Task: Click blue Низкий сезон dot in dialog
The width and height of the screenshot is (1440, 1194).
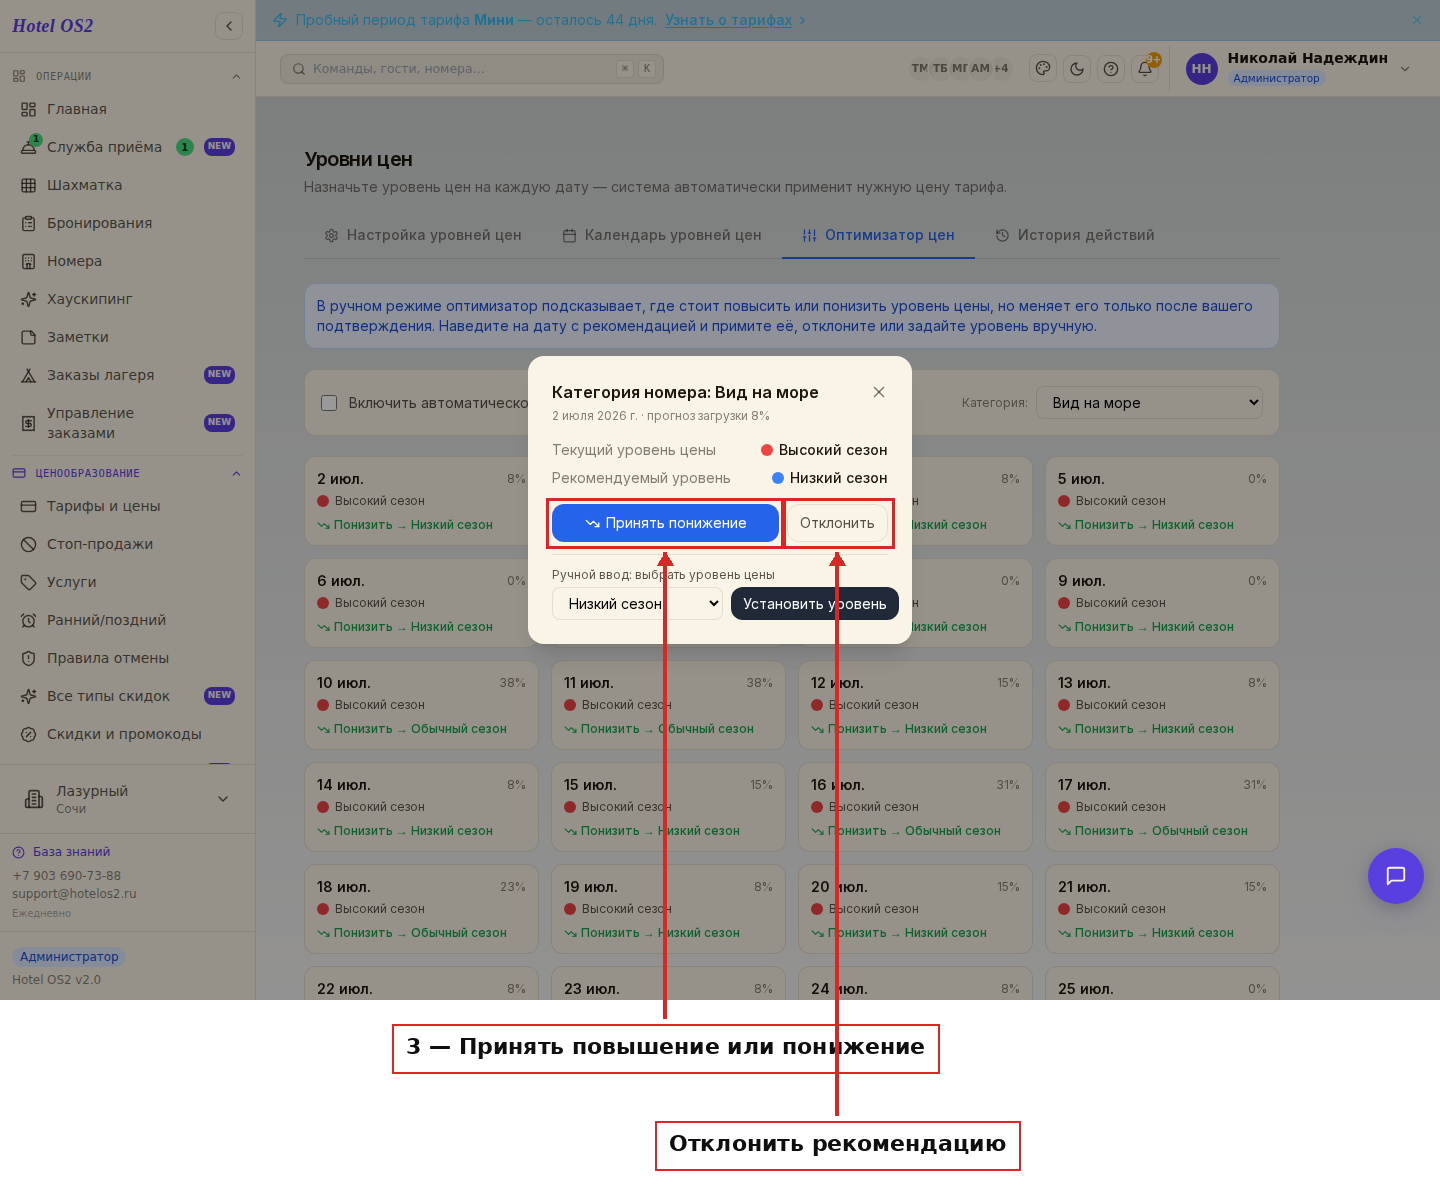Action: click(778, 478)
